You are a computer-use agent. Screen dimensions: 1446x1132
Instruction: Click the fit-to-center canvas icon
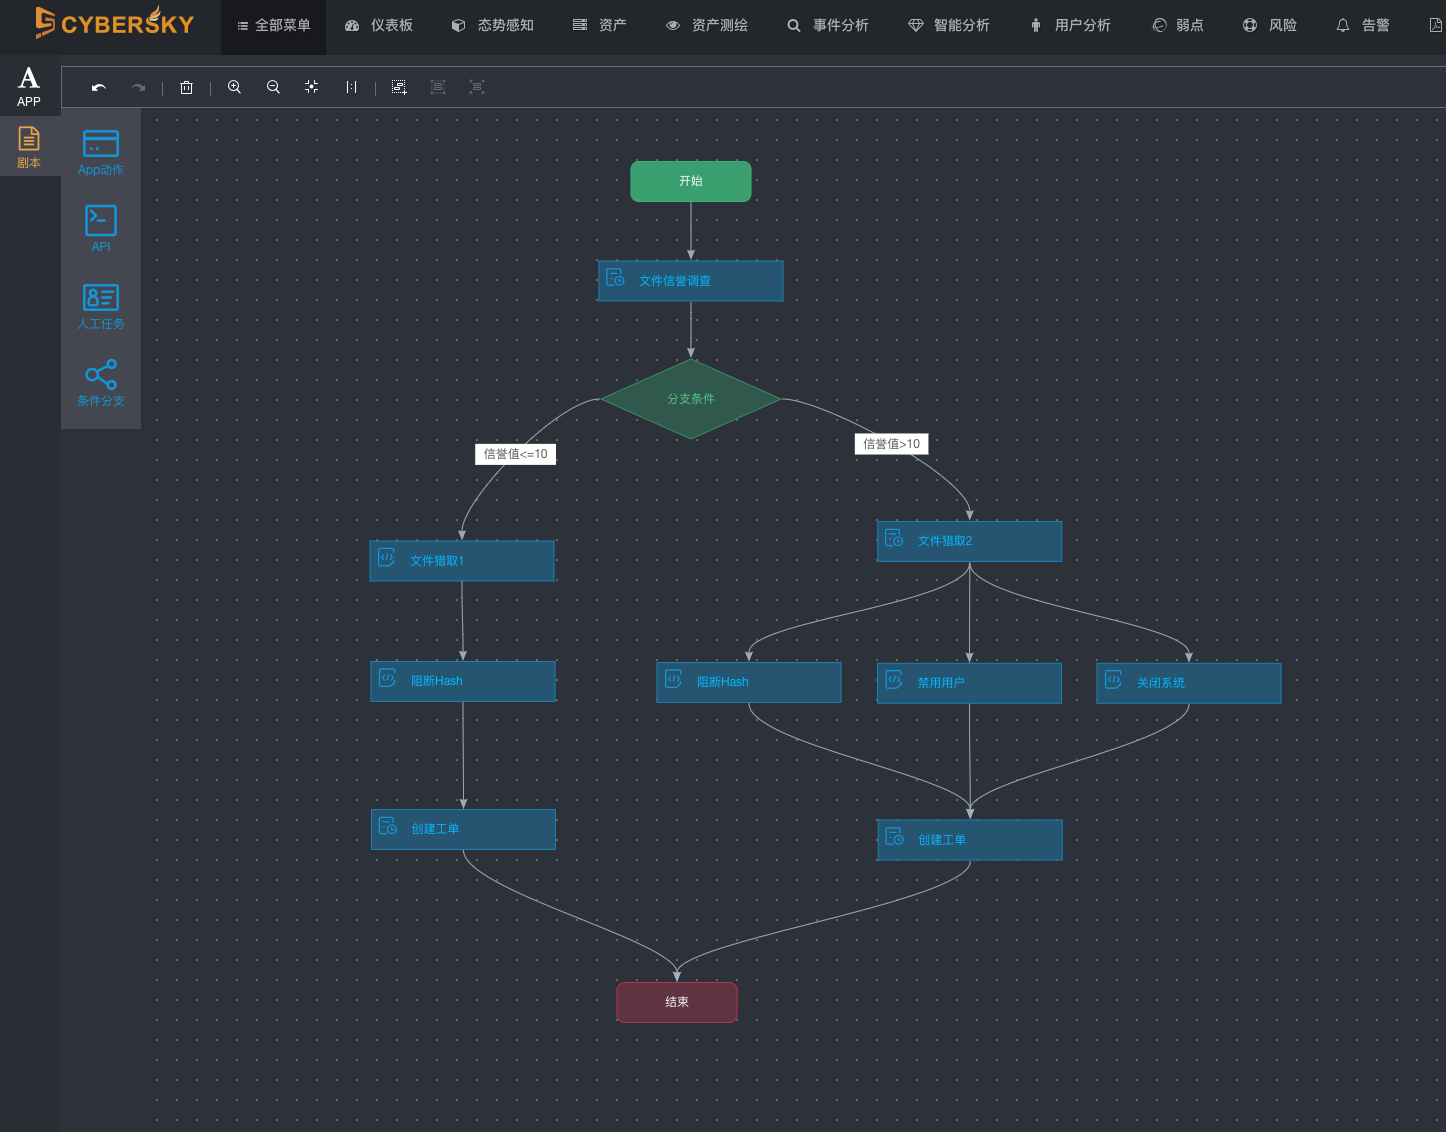[312, 88]
